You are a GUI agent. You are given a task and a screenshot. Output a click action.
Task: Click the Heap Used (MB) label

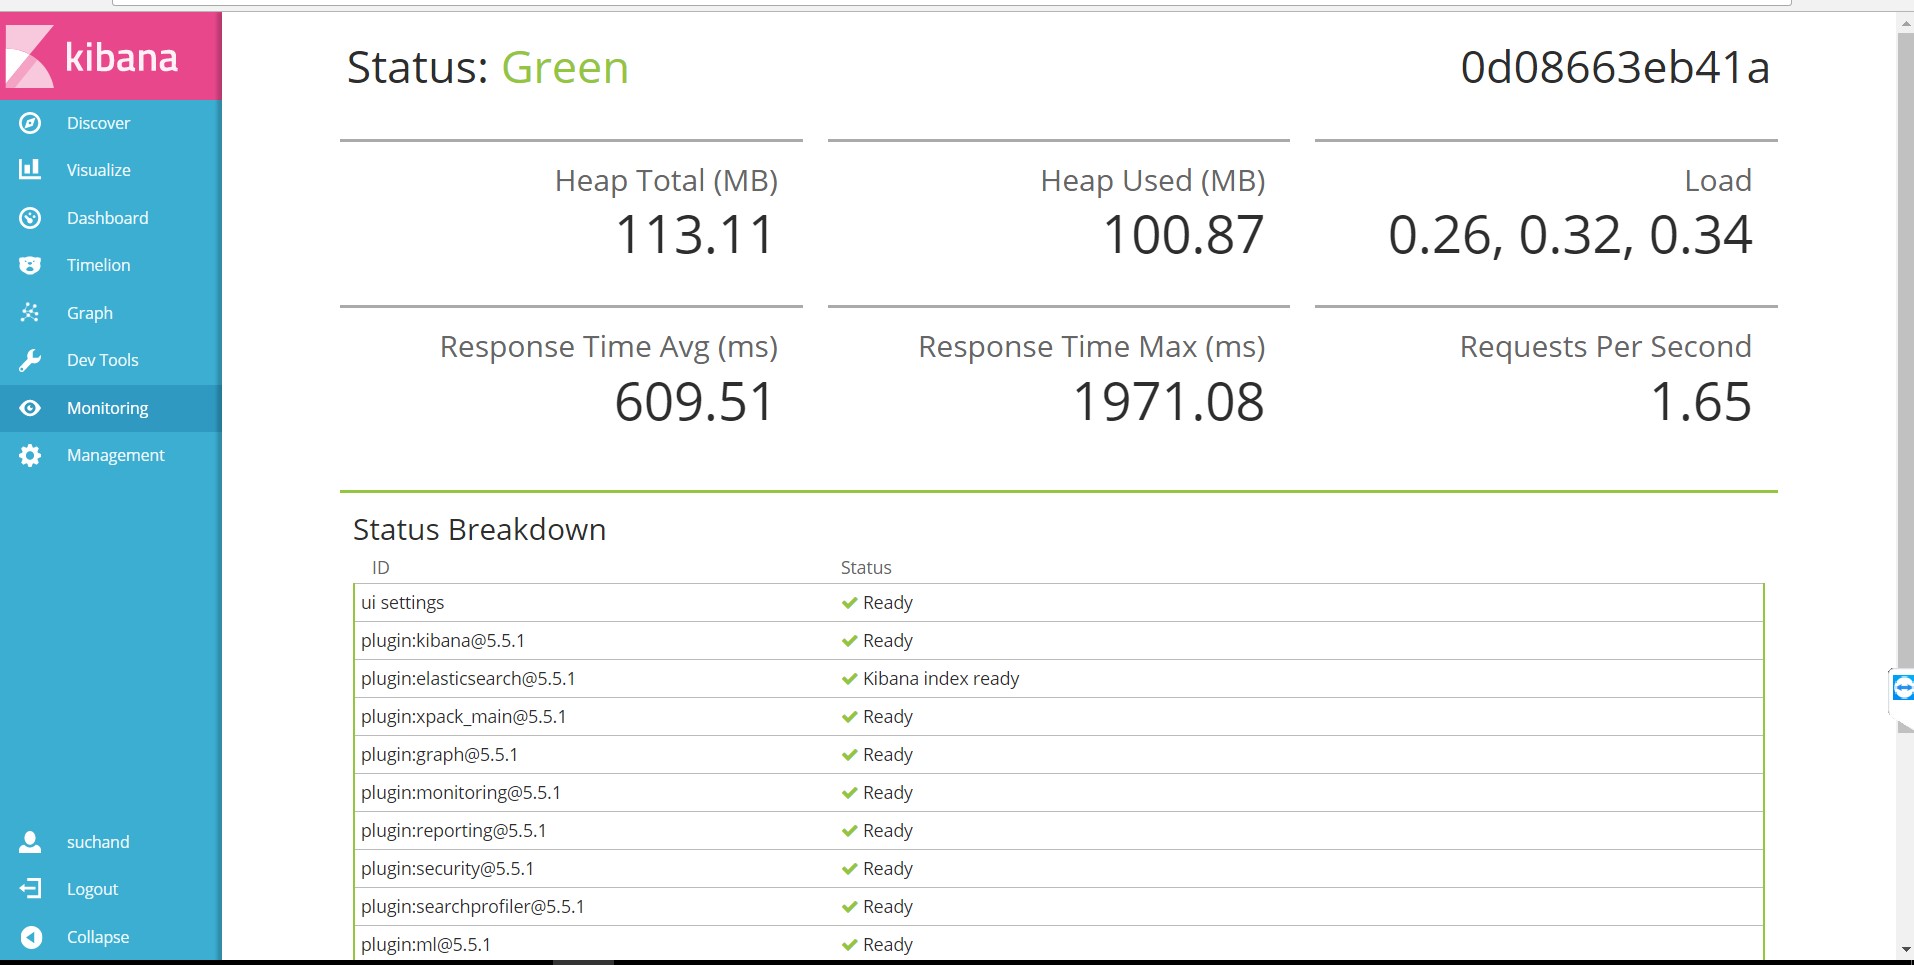coord(1153,181)
